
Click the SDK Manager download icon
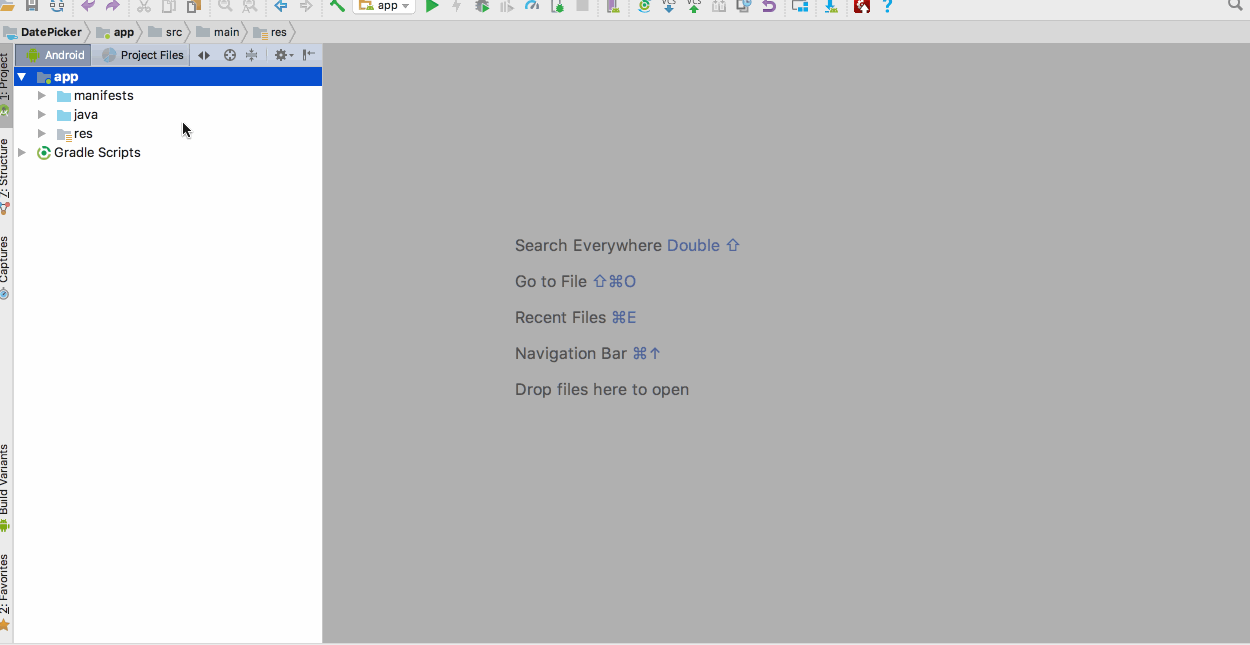pos(831,6)
